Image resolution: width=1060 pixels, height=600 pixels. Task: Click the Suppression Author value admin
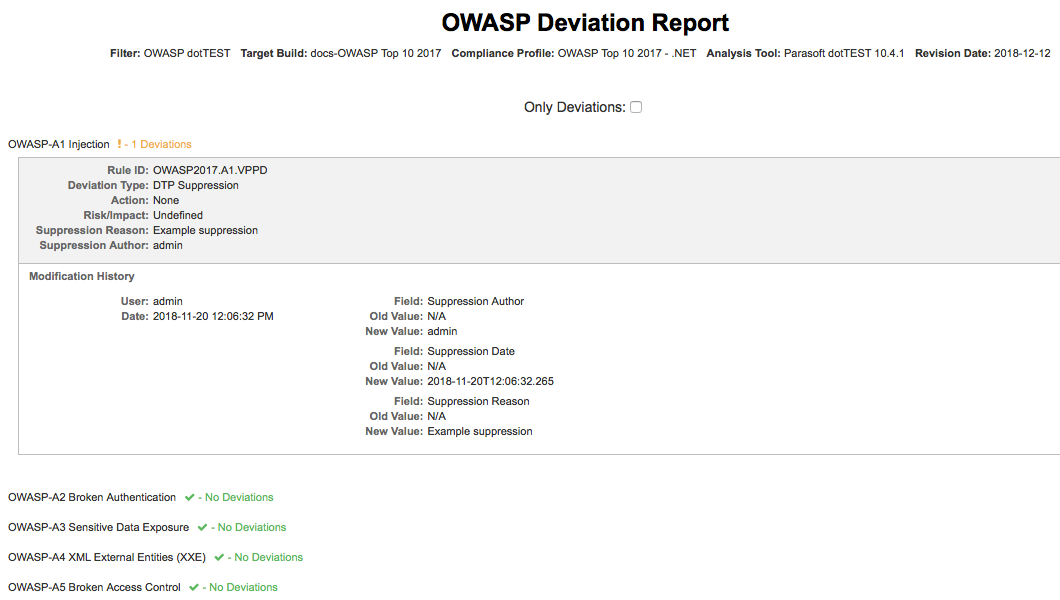tap(168, 245)
